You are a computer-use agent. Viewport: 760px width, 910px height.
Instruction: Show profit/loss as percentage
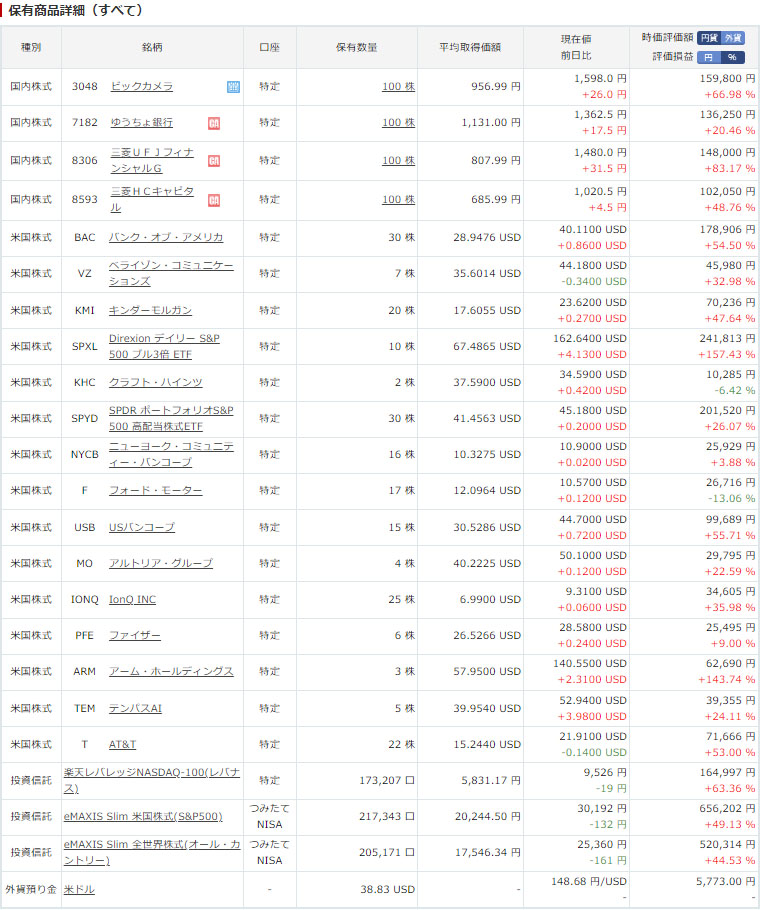coord(733,57)
